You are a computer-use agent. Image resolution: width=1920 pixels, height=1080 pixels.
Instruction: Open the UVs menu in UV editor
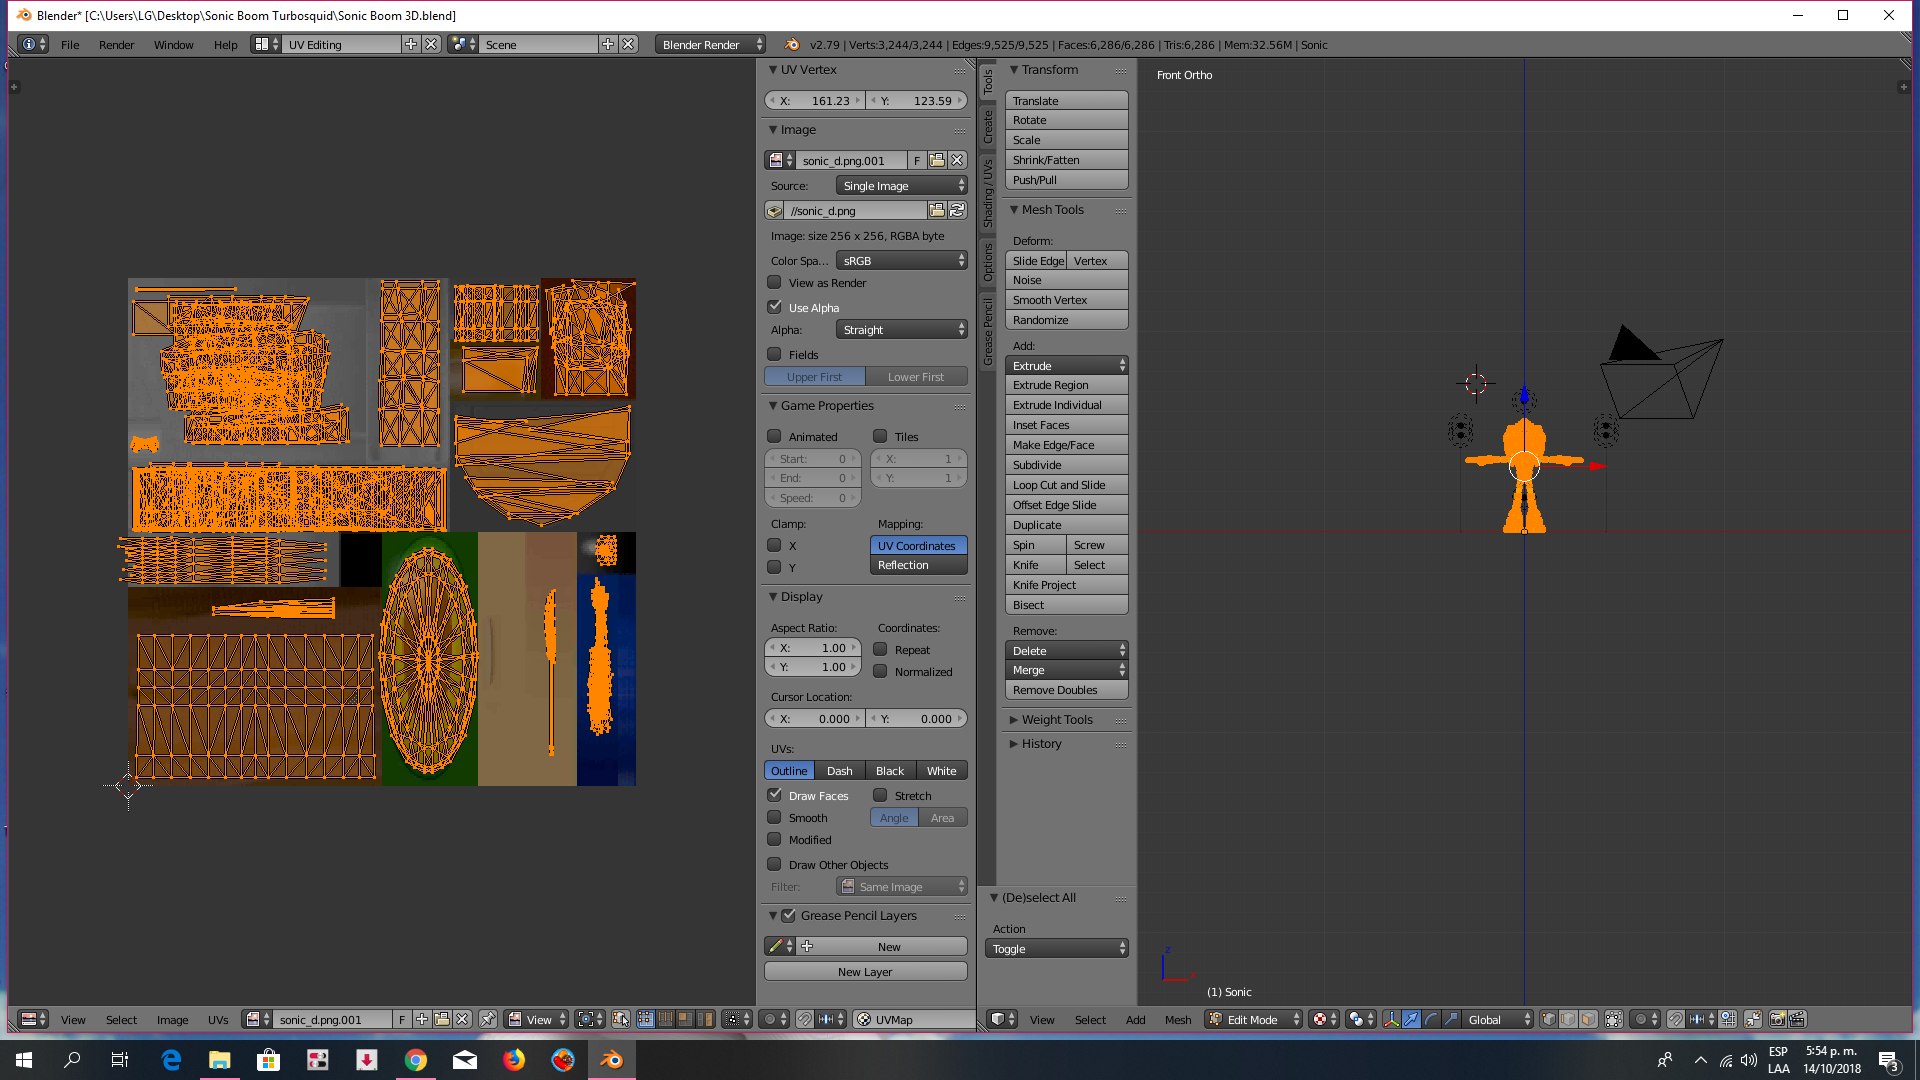pos(218,1019)
